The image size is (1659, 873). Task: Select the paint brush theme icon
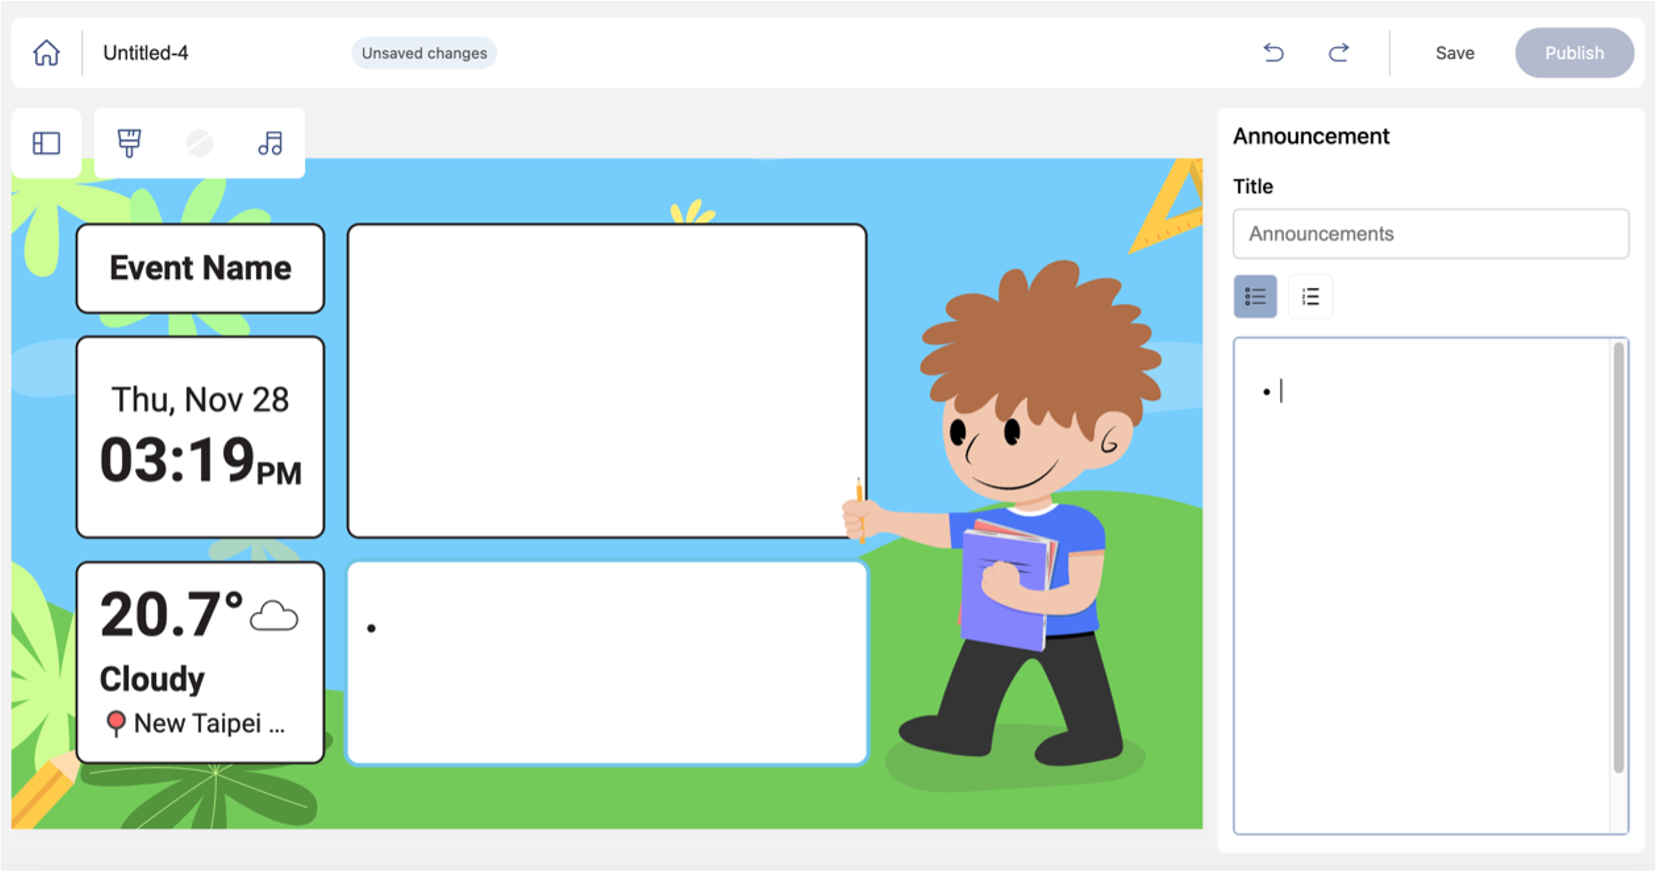coord(129,143)
